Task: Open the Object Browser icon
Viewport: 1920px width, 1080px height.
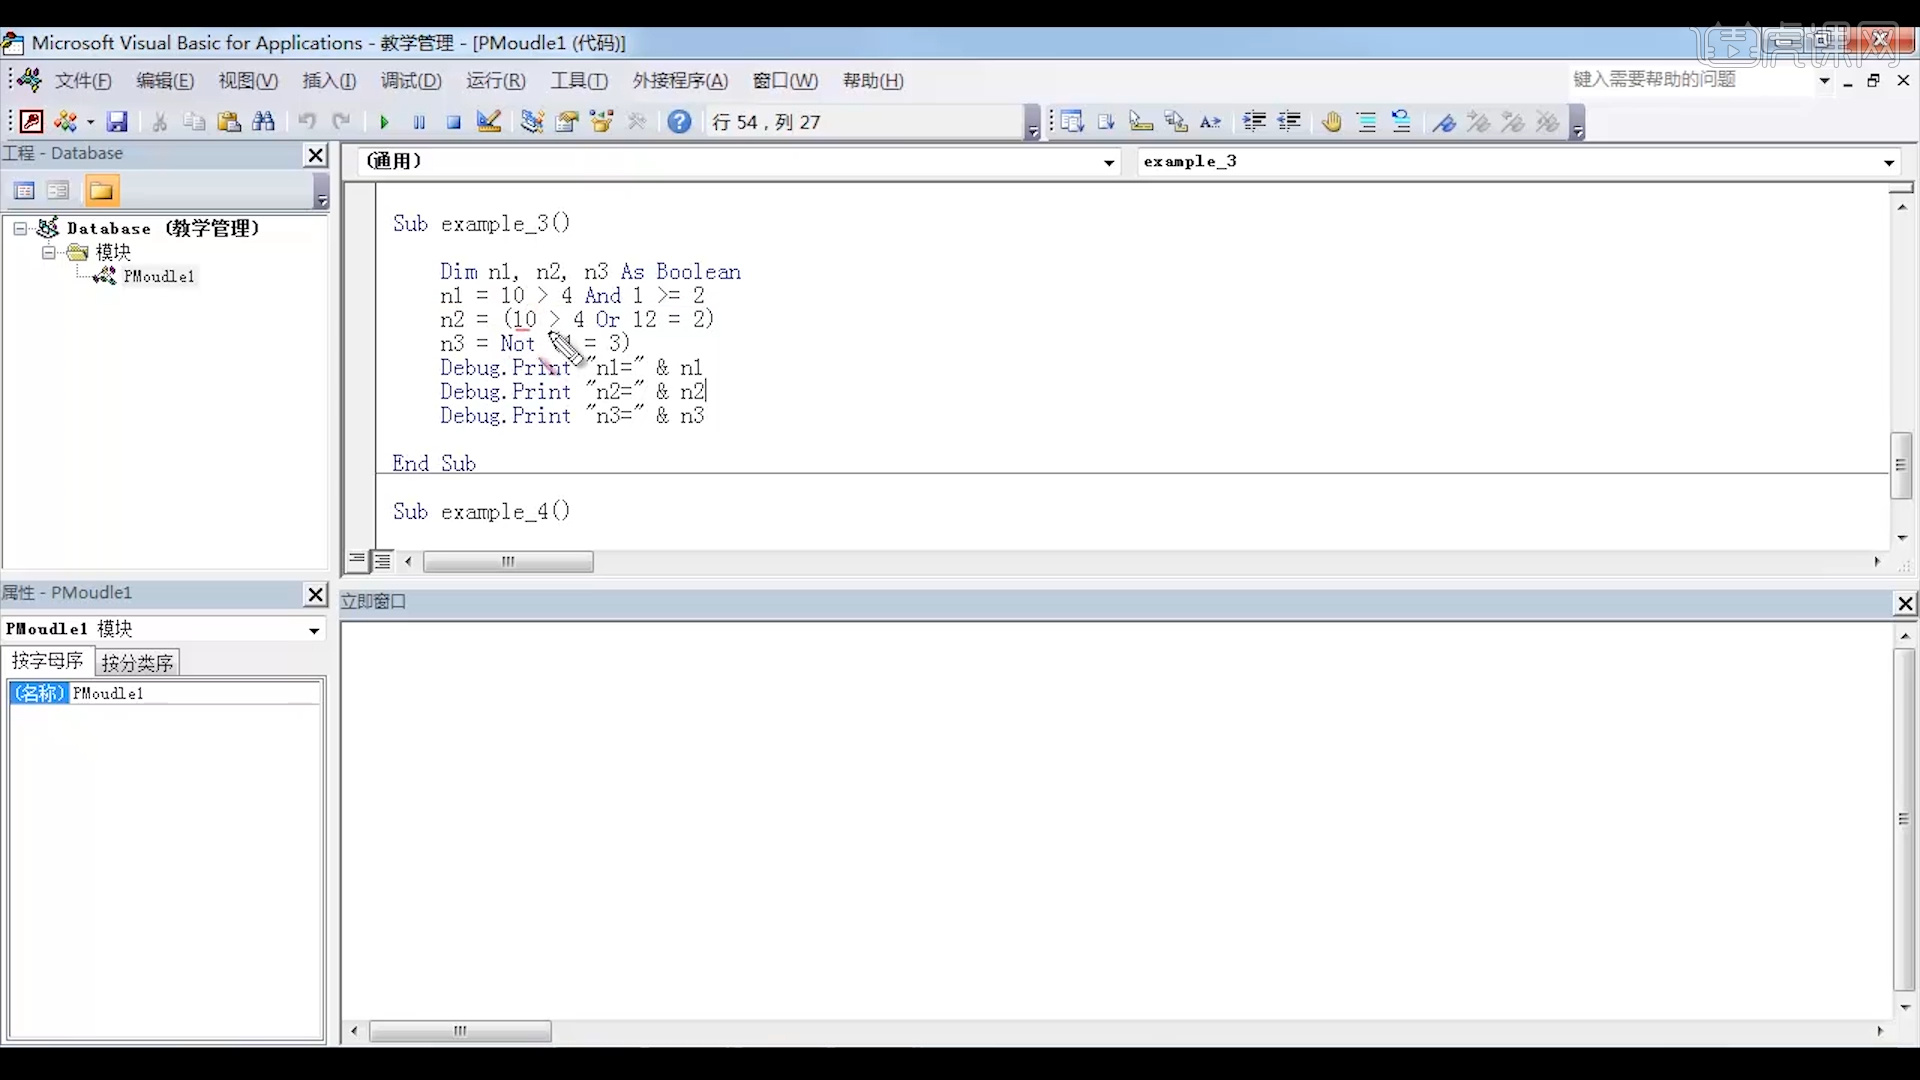Action: [602, 122]
